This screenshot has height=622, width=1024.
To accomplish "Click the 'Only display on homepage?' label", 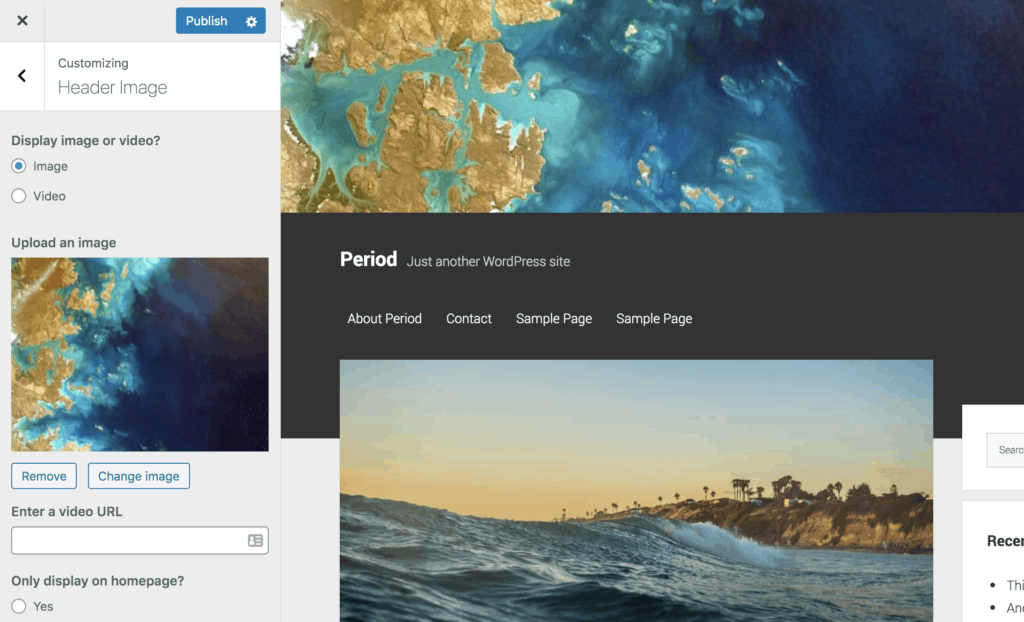I will pos(97,581).
